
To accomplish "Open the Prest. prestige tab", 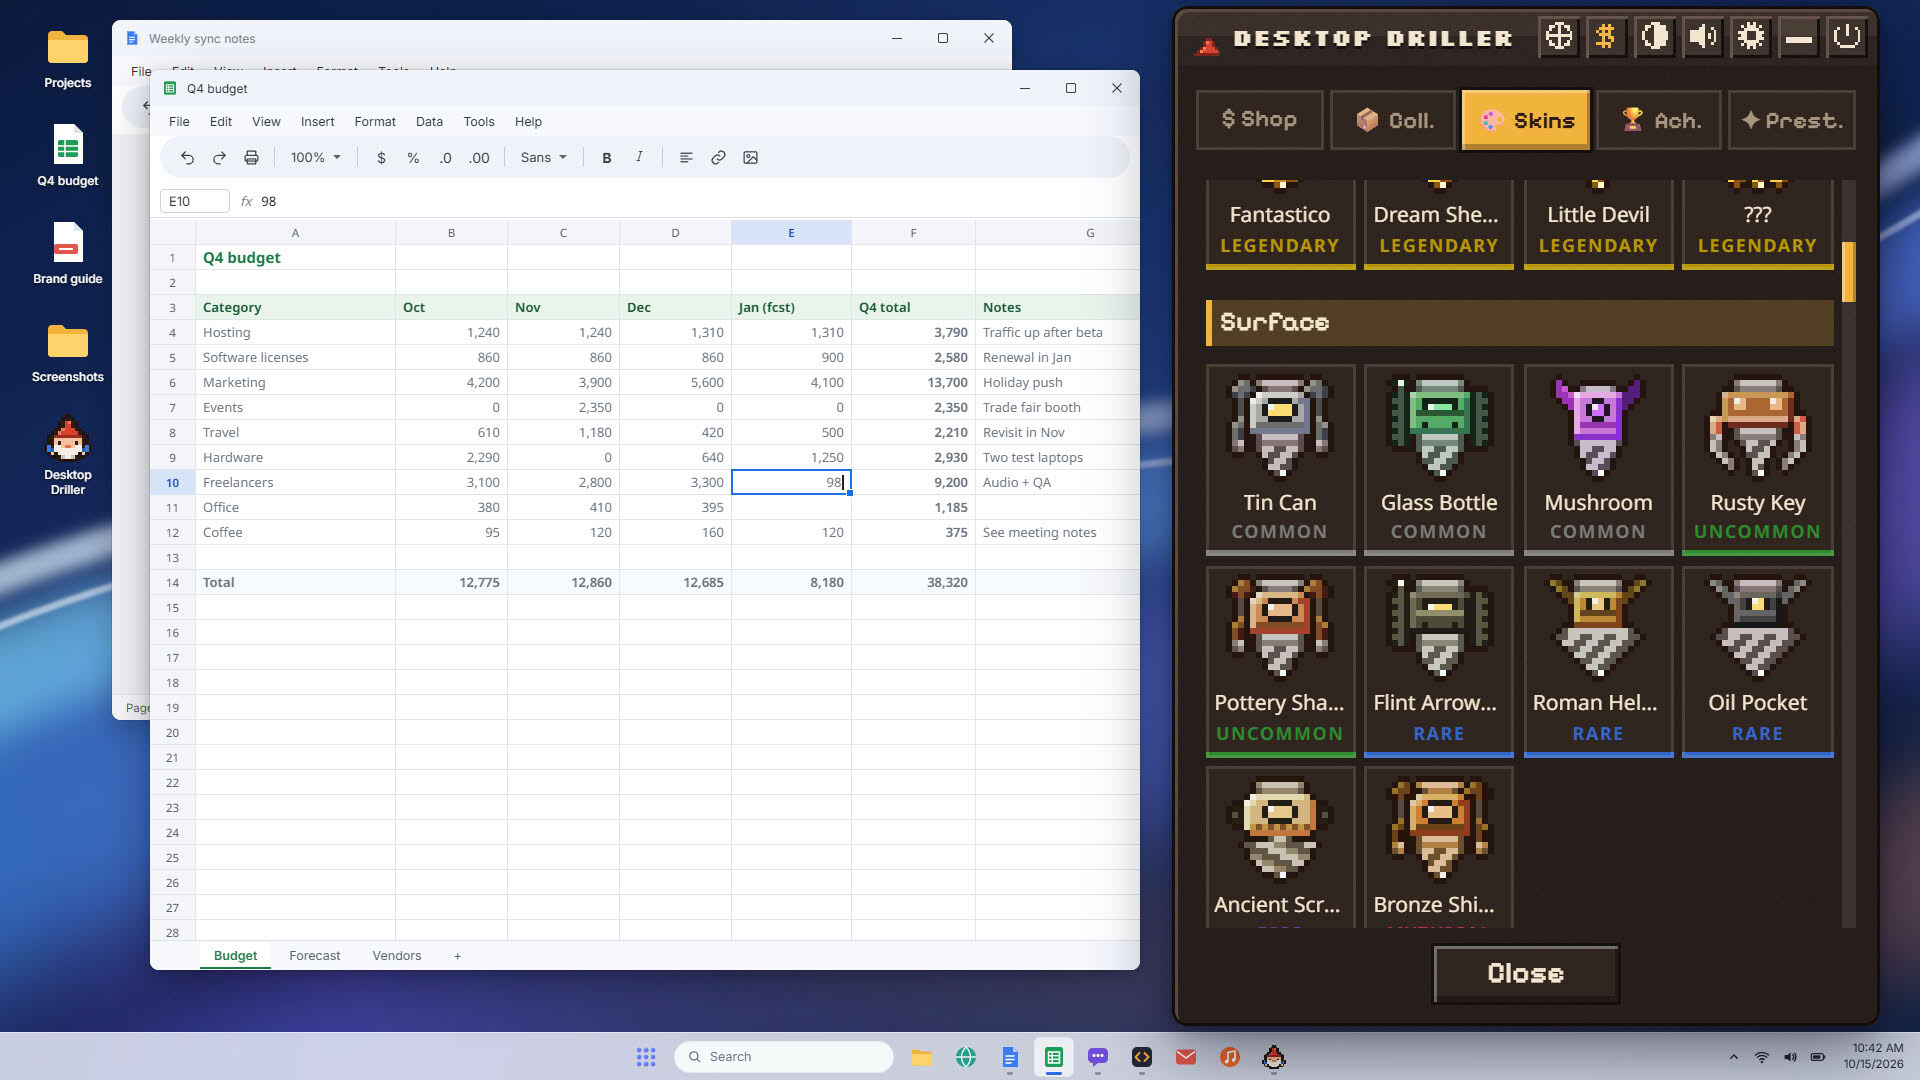I will (x=1792, y=120).
